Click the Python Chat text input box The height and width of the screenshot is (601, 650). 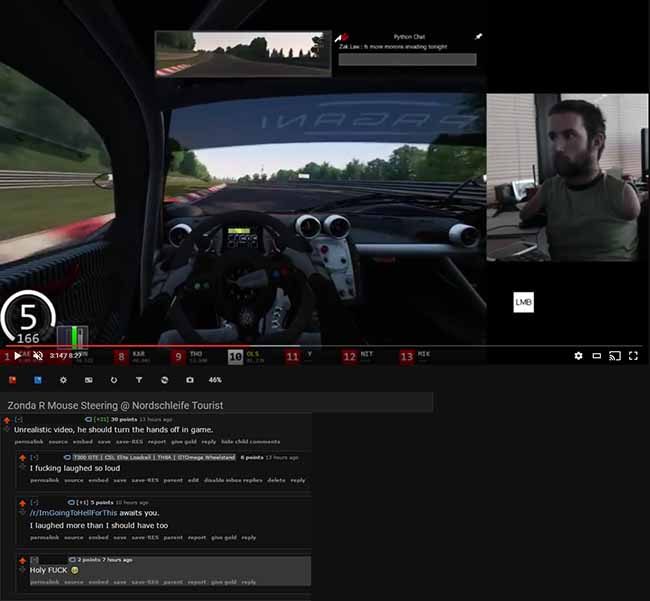[x=407, y=59]
